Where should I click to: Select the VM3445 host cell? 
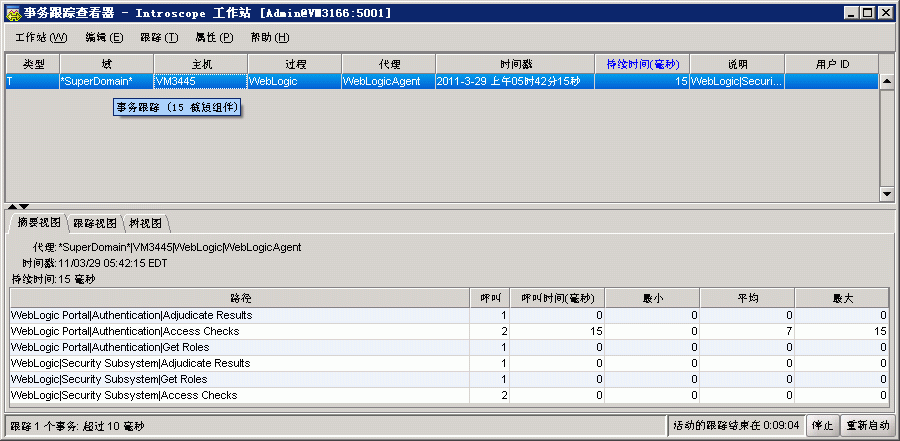pyautogui.click(x=201, y=82)
